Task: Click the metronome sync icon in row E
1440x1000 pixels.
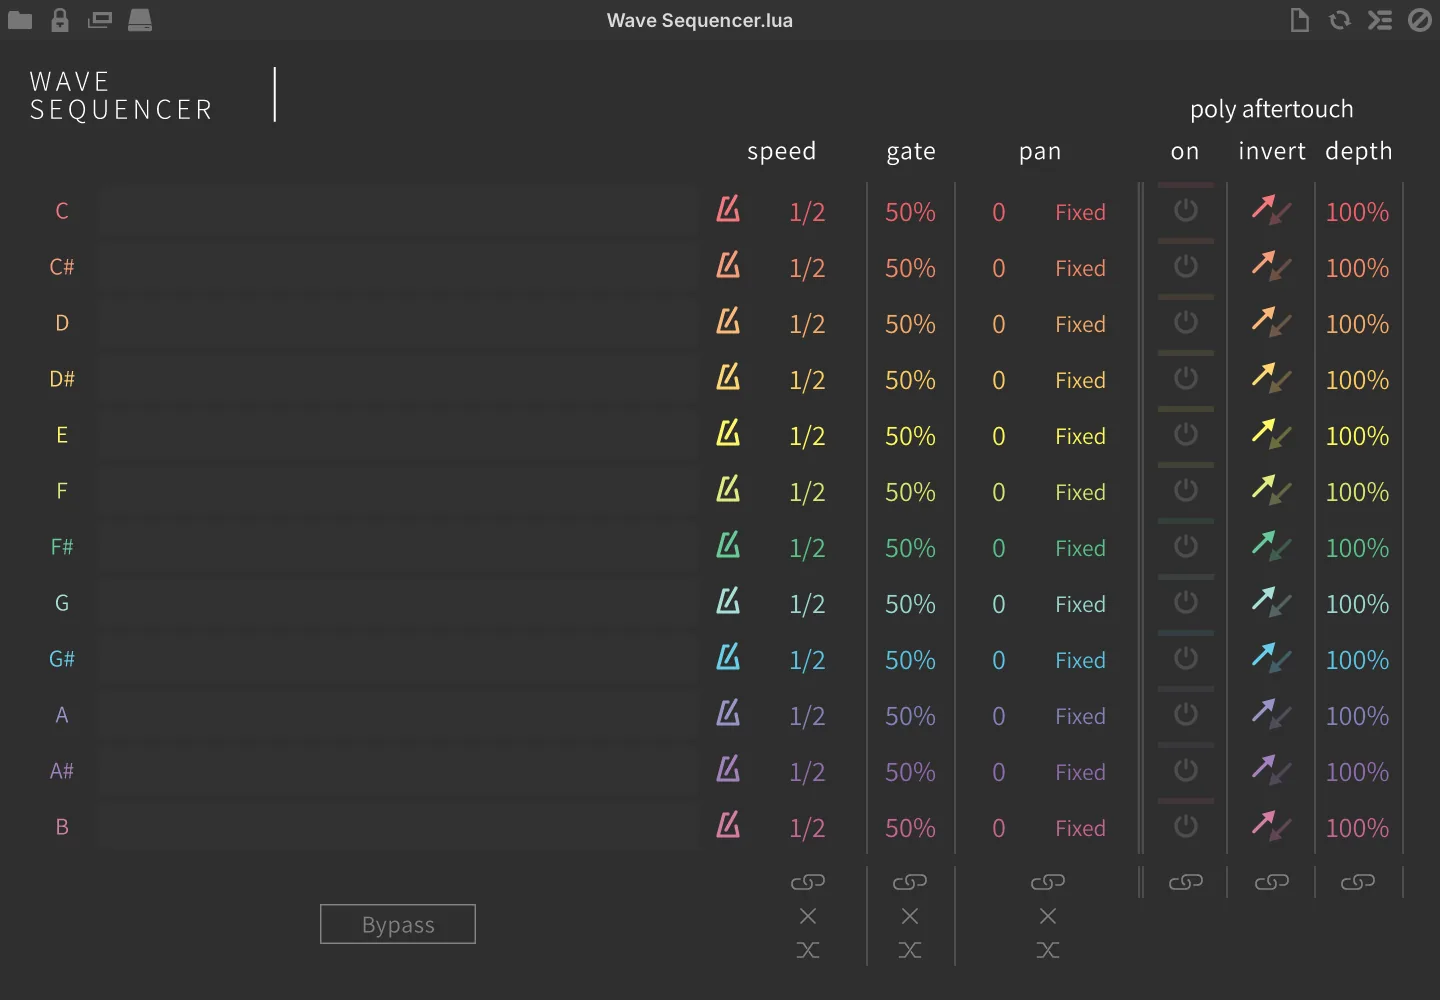Action: (728, 433)
